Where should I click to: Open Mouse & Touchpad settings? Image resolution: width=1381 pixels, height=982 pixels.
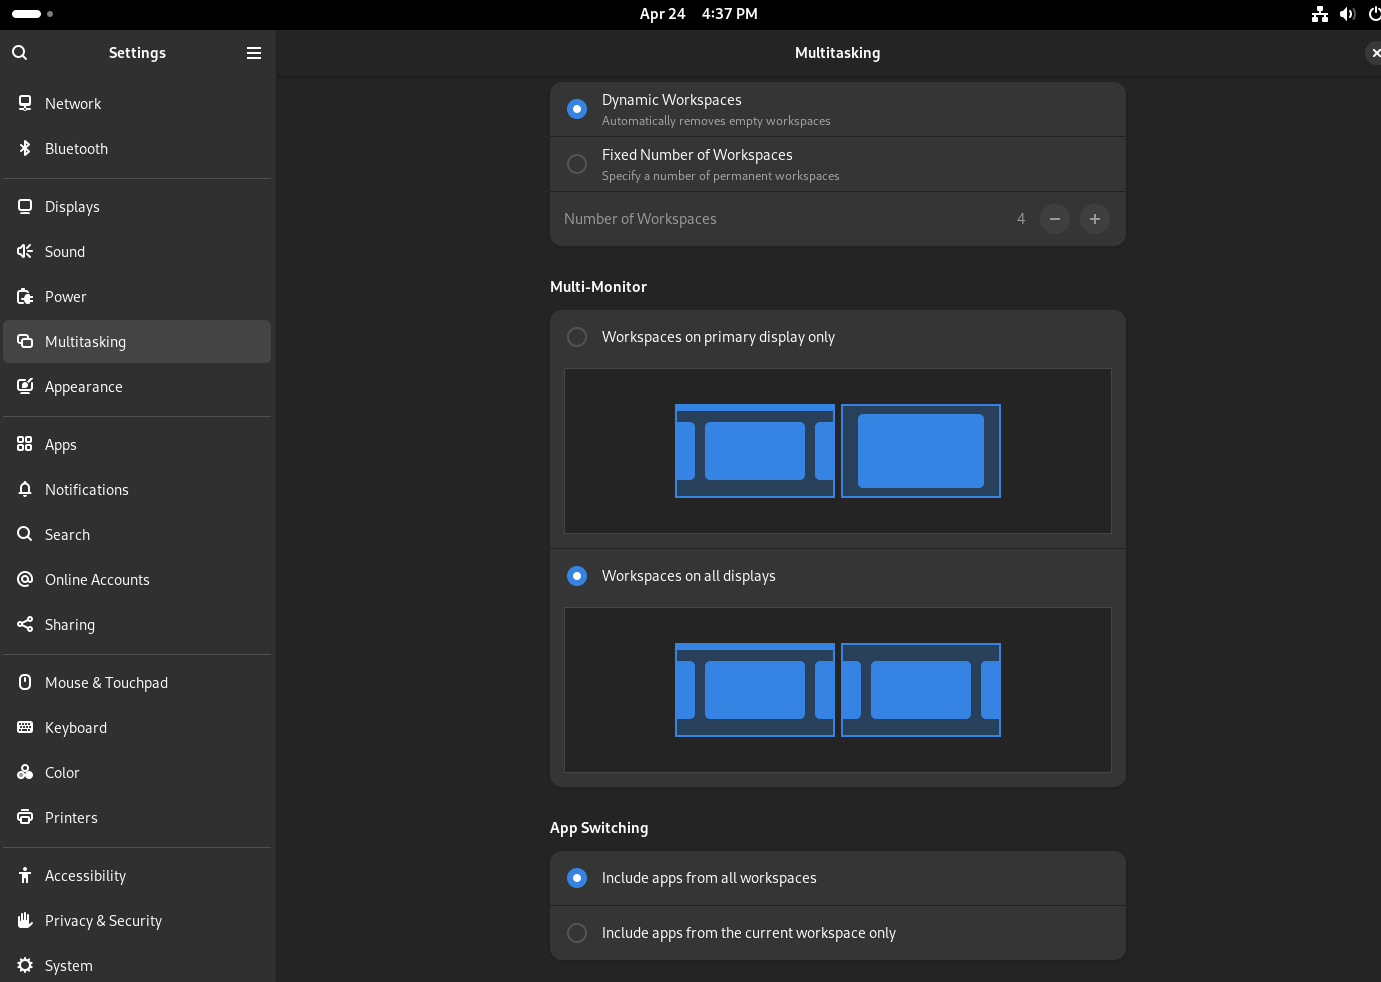[x=106, y=683]
